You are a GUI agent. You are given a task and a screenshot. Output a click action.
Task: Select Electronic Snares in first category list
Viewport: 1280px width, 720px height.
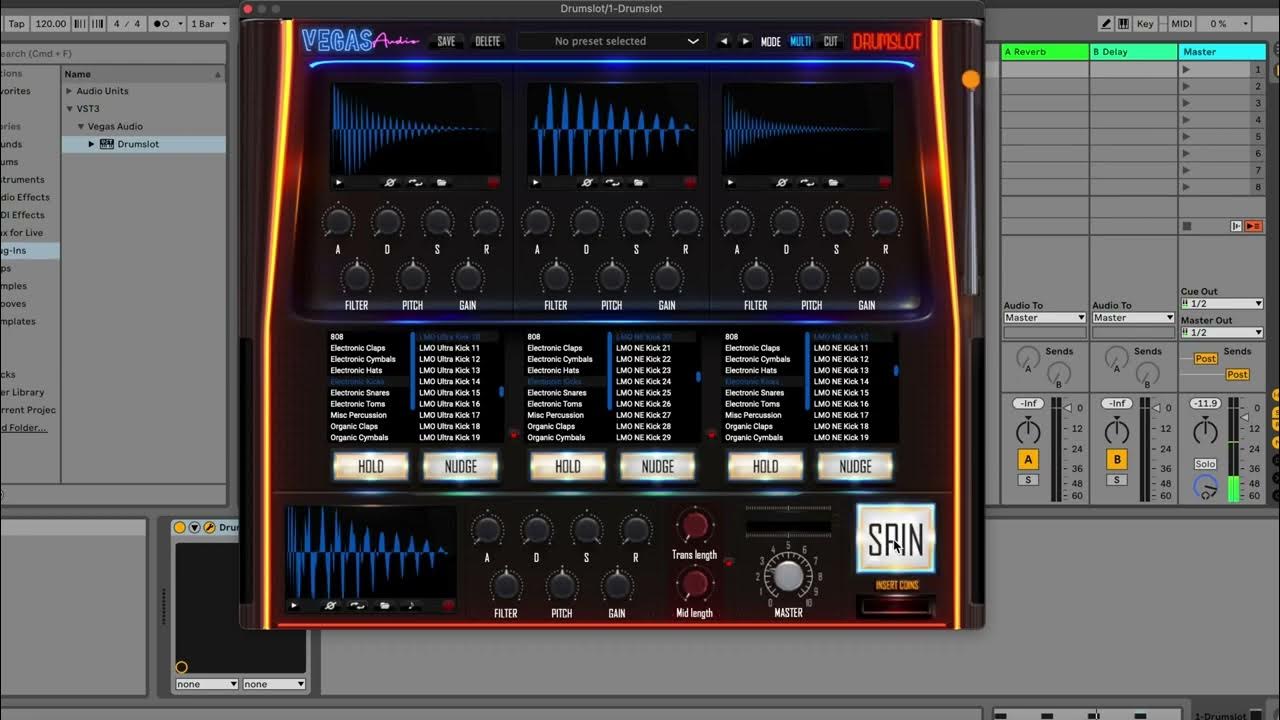pos(360,393)
